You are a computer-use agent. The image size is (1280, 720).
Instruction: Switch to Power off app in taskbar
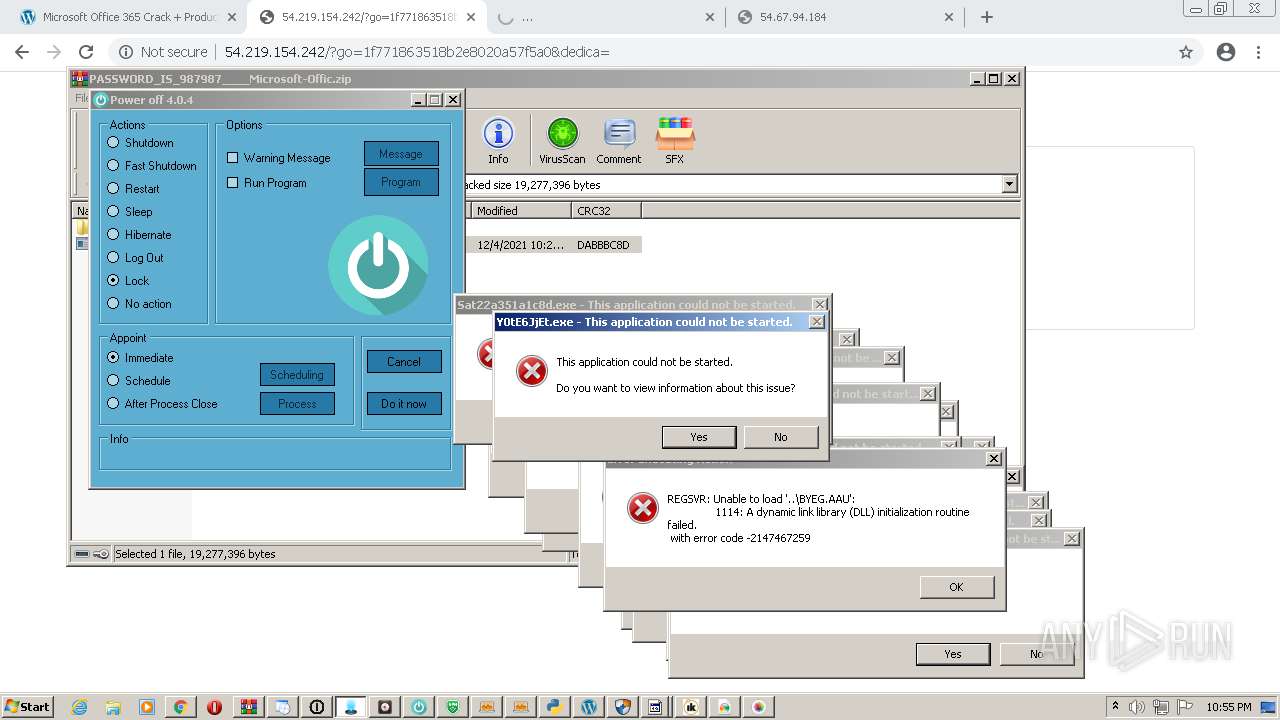pos(418,707)
